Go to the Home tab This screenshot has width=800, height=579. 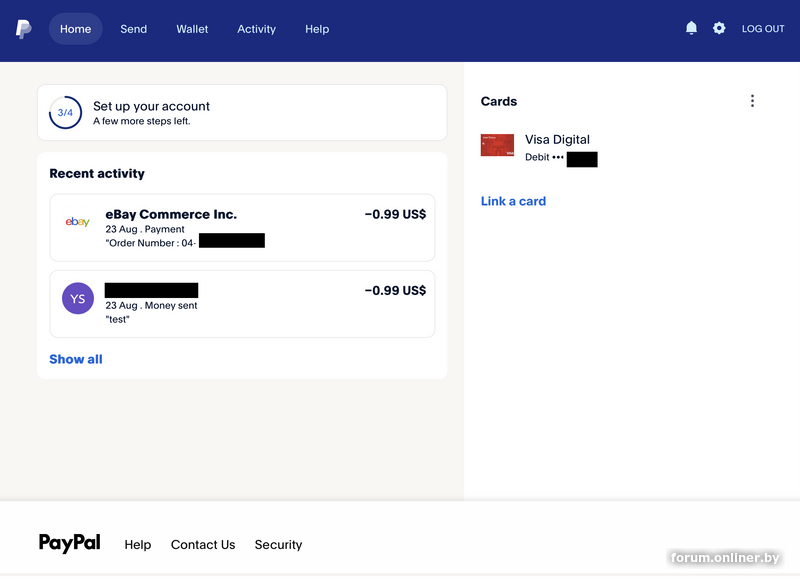pos(76,29)
